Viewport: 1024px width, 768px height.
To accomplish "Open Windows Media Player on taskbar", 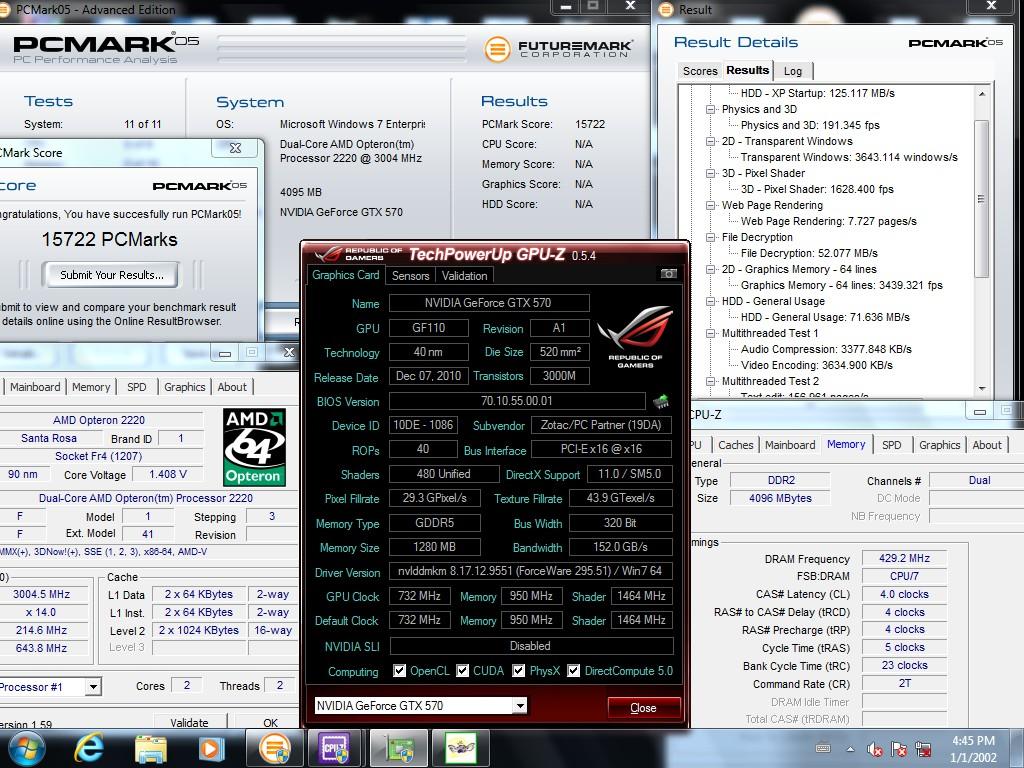I will [x=211, y=748].
